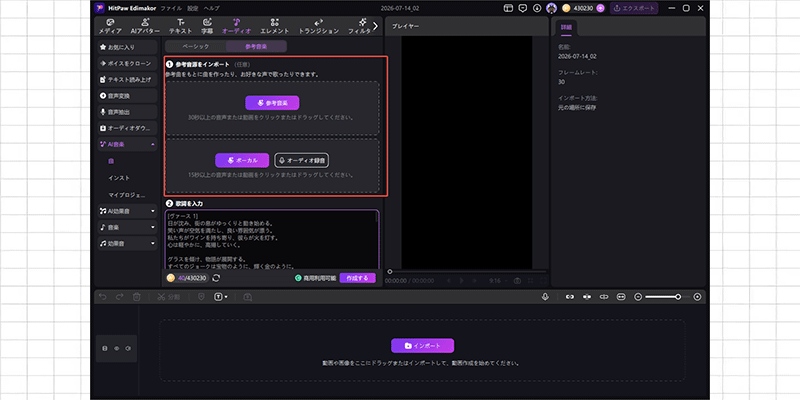
Task: Click the purple add credits plus icon
Action: [x=600, y=8]
